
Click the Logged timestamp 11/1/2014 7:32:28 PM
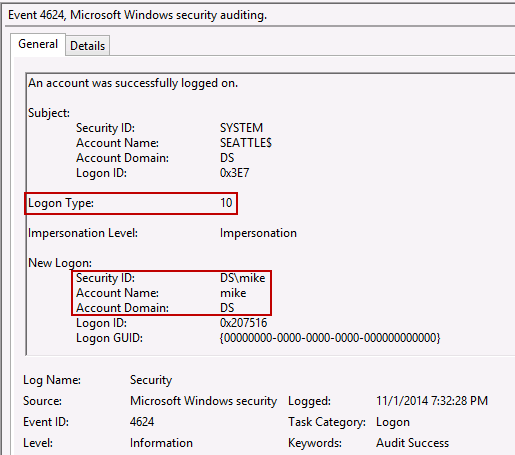point(432,401)
